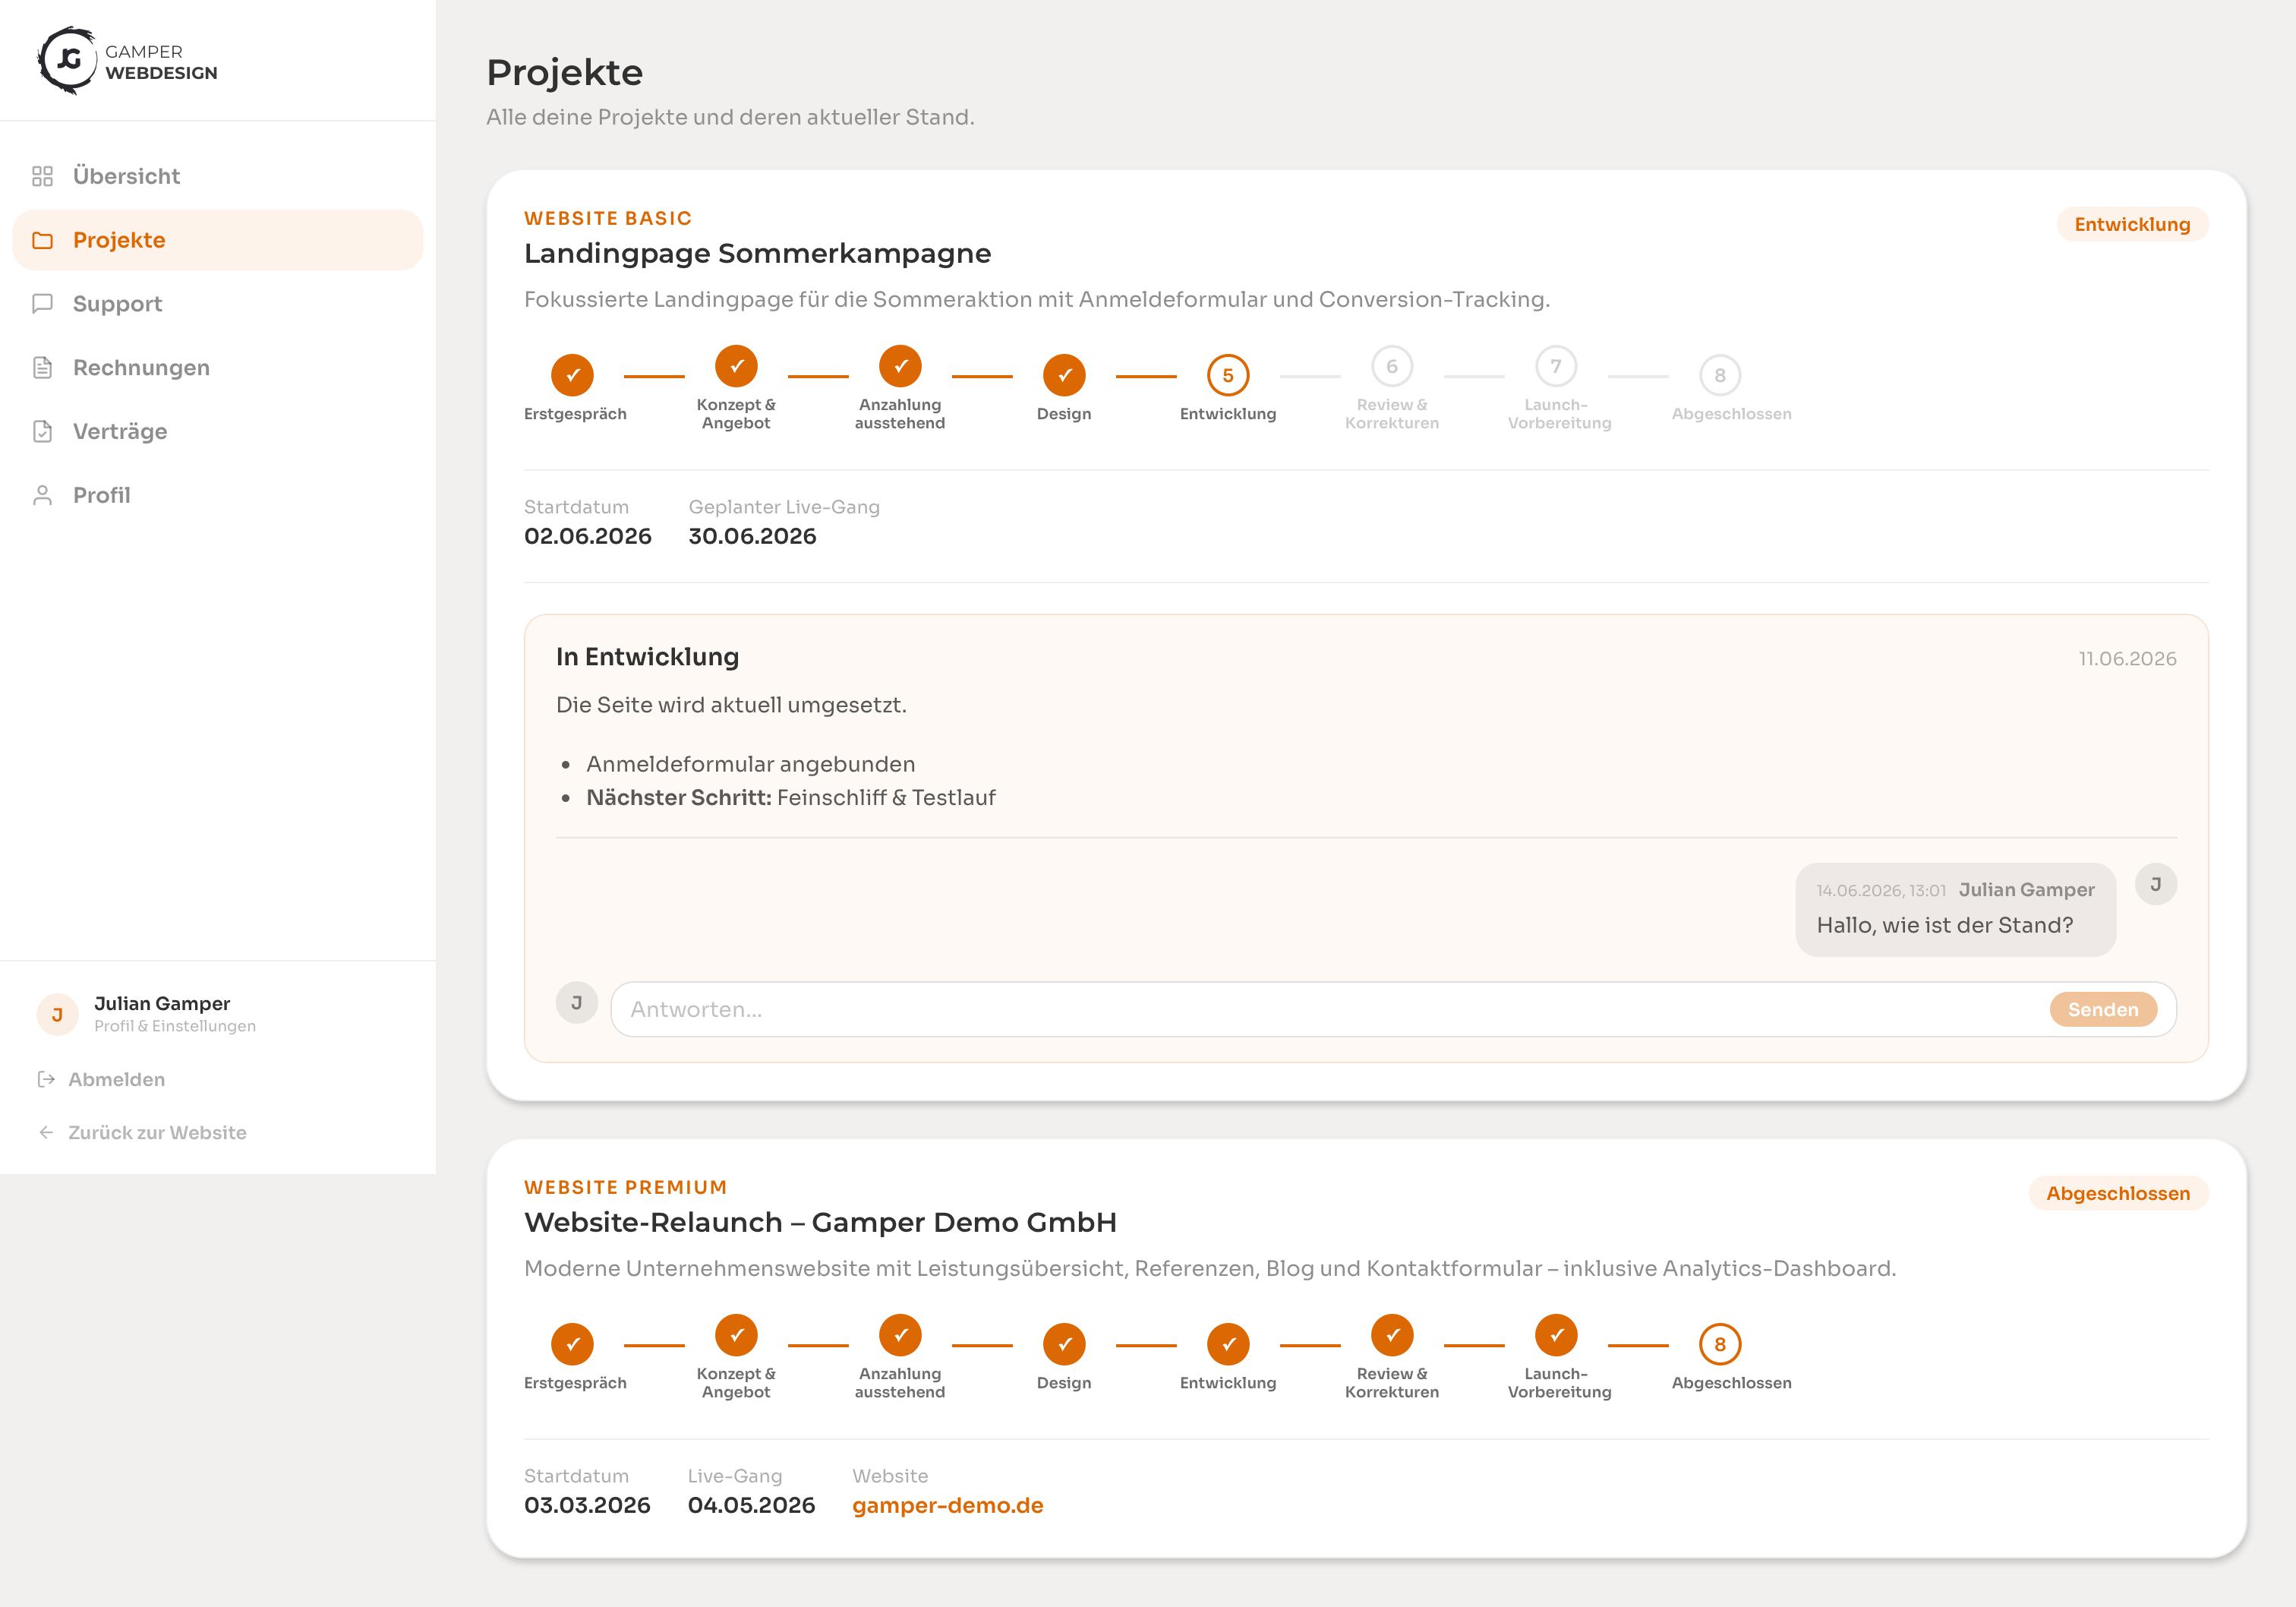The height and width of the screenshot is (1607, 2296).
Task: Click the Landingpage Sommerkampagne title
Action: click(758, 253)
